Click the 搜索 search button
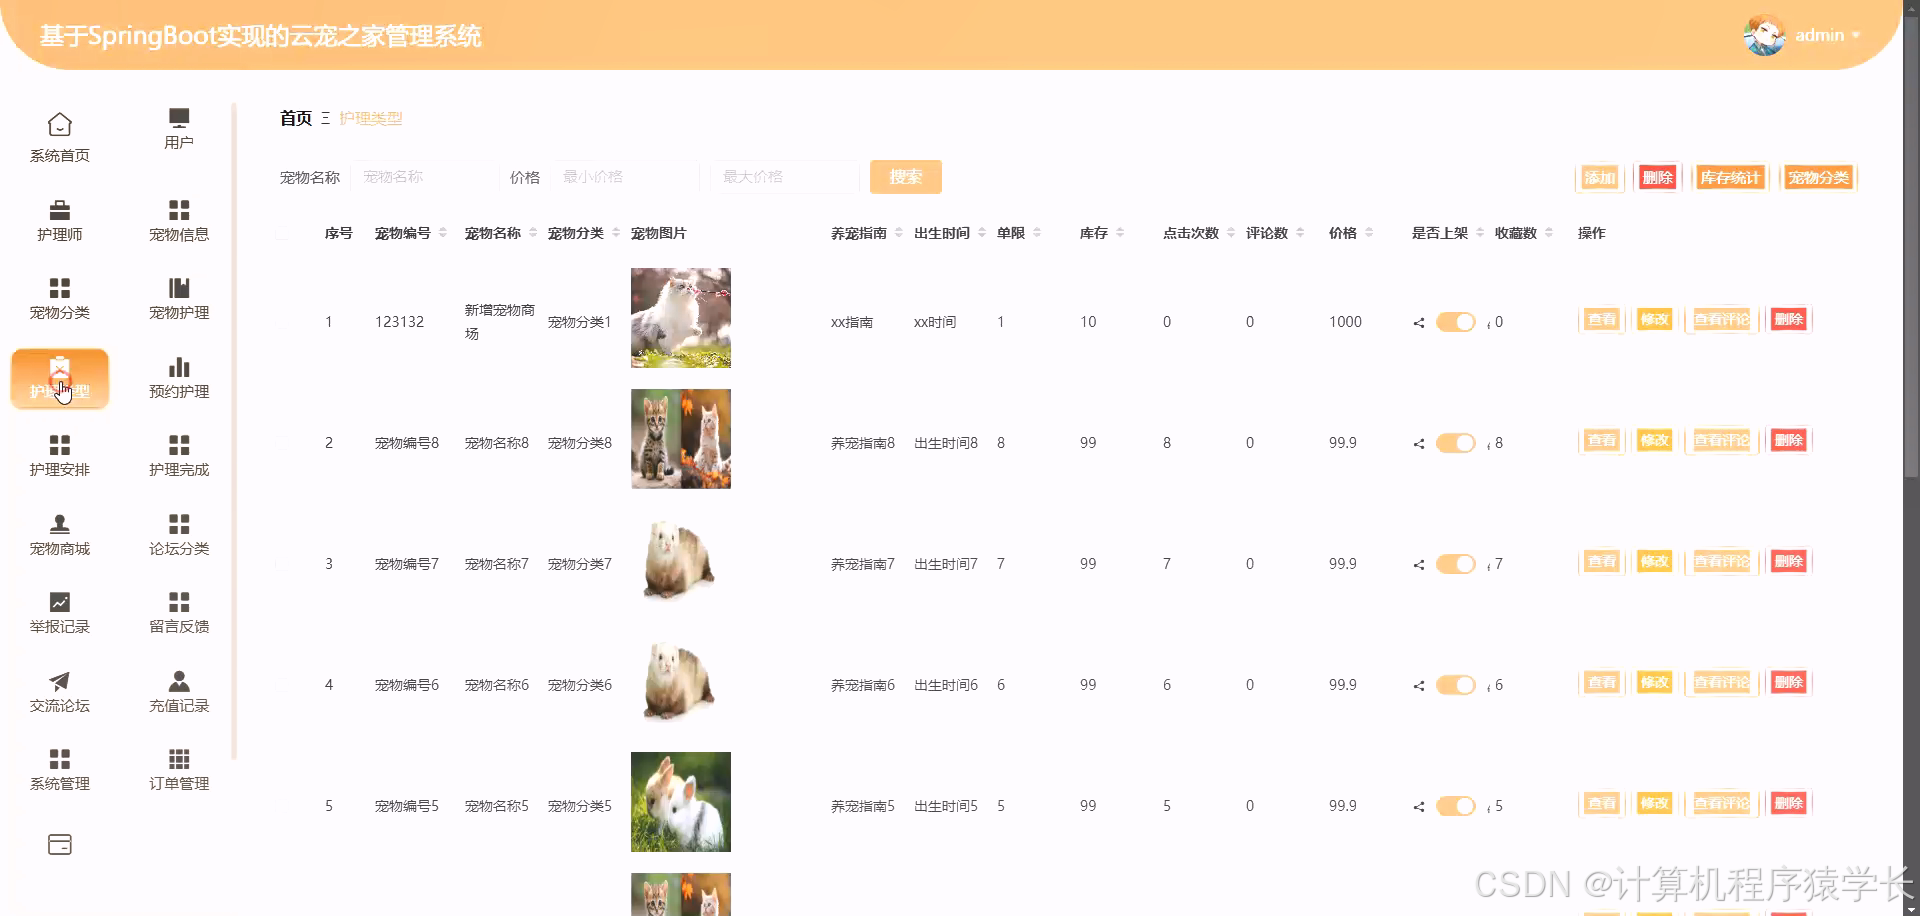Image resolution: width=1920 pixels, height=916 pixels. point(905,176)
